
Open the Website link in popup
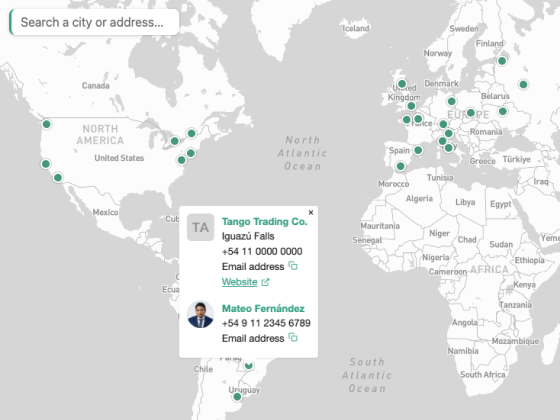[239, 282]
